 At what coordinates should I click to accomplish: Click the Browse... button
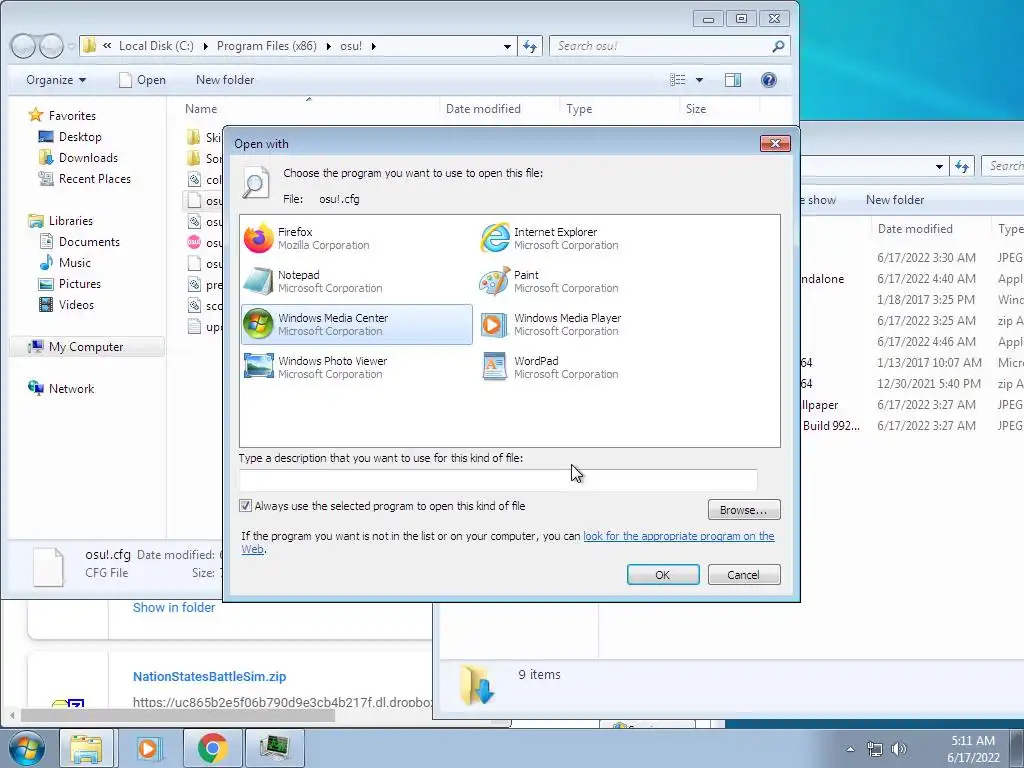[744, 509]
